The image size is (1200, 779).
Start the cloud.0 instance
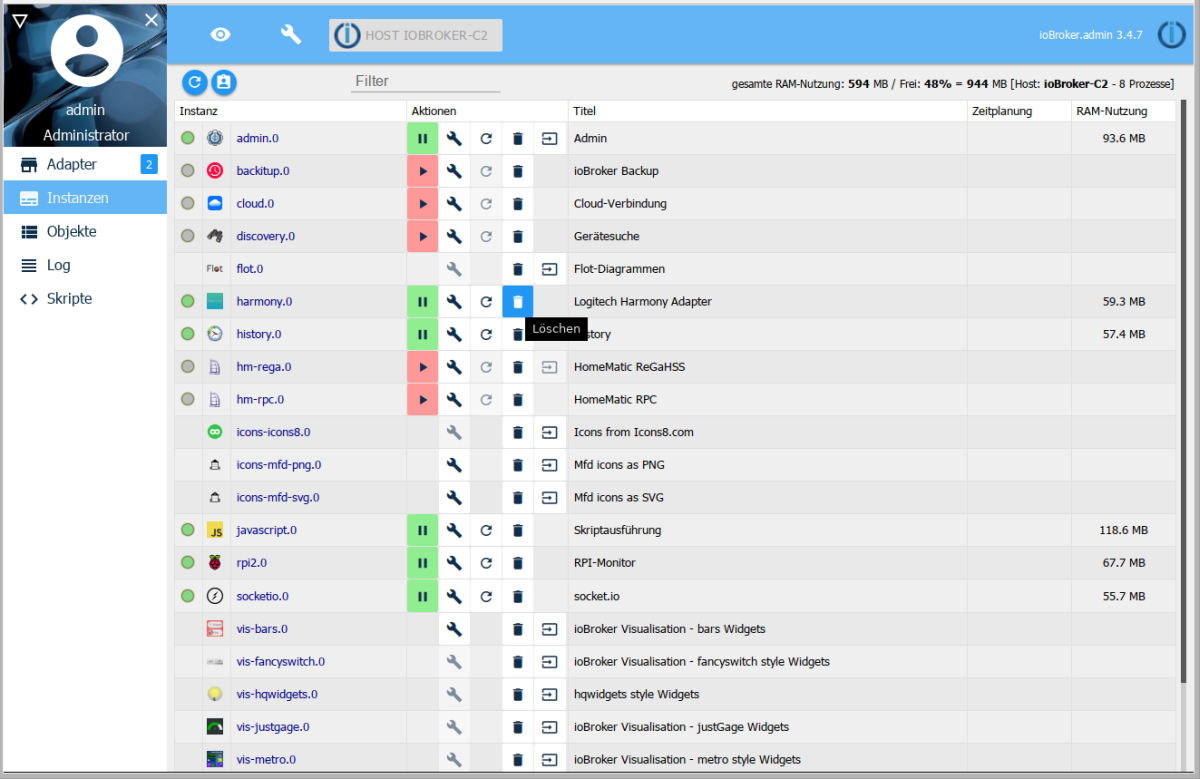point(422,204)
